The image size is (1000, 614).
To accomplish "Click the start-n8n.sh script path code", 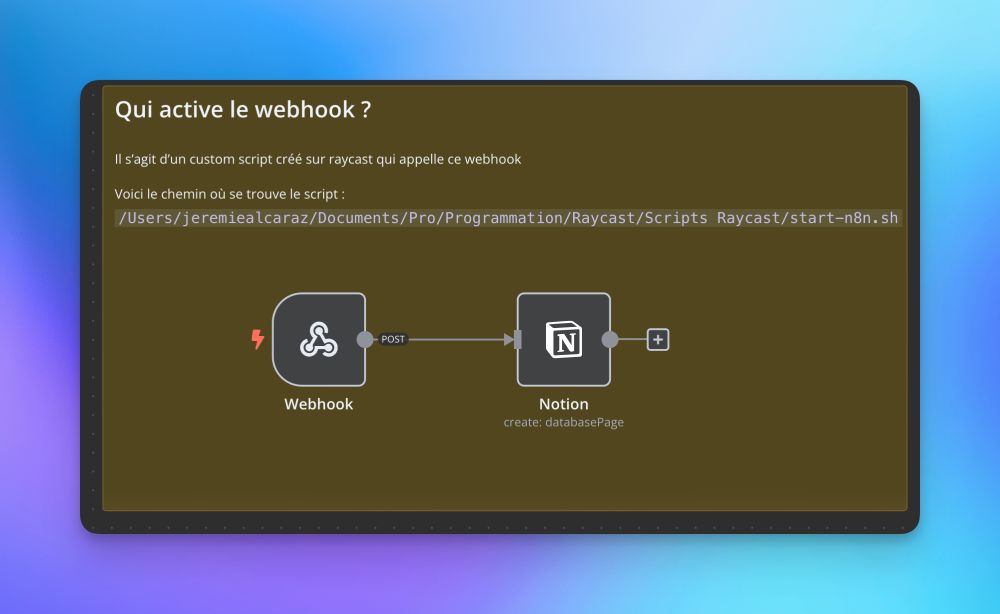I will [x=508, y=218].
